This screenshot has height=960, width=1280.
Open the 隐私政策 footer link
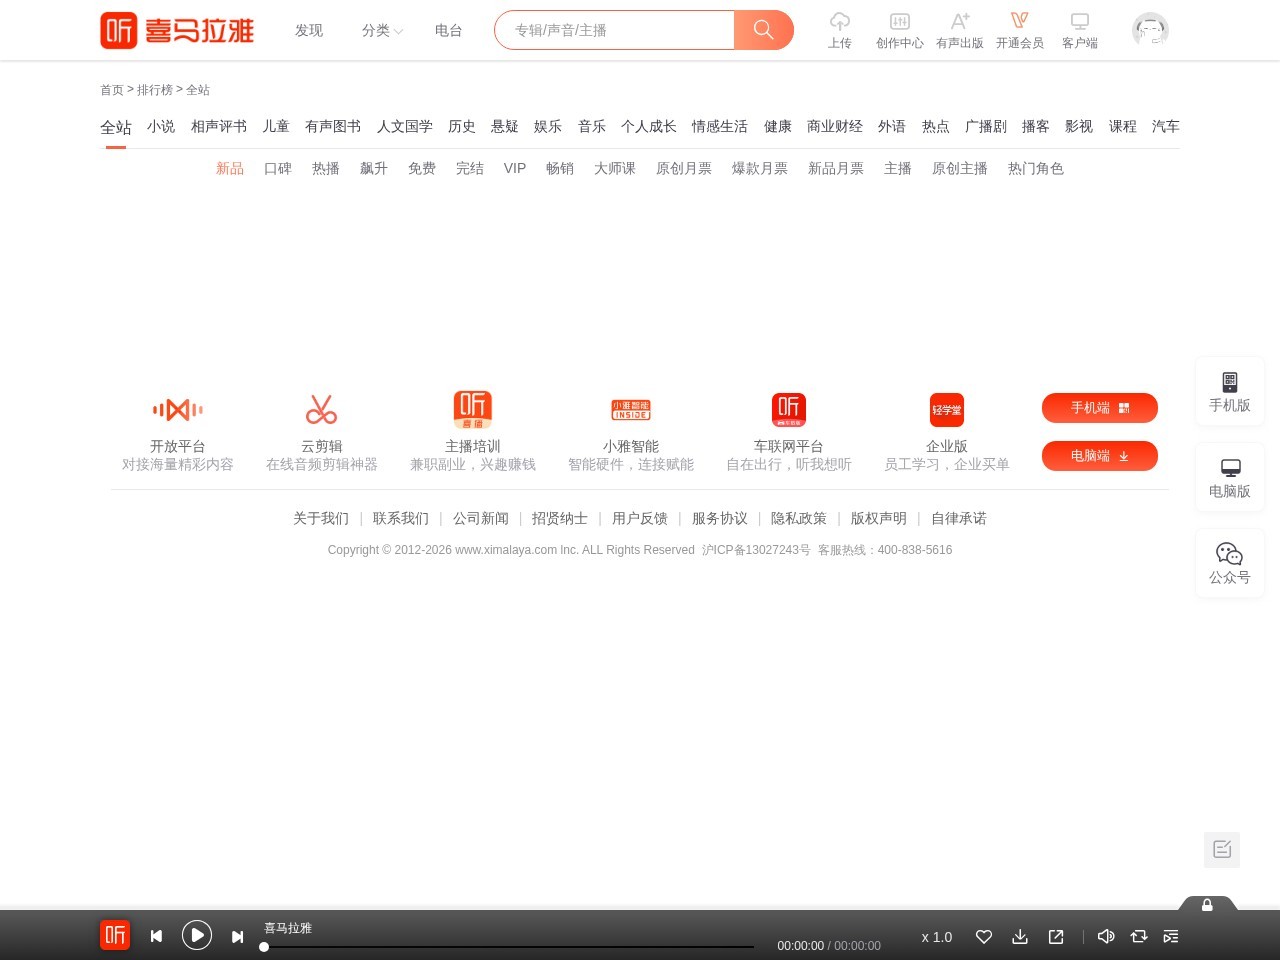799,518
